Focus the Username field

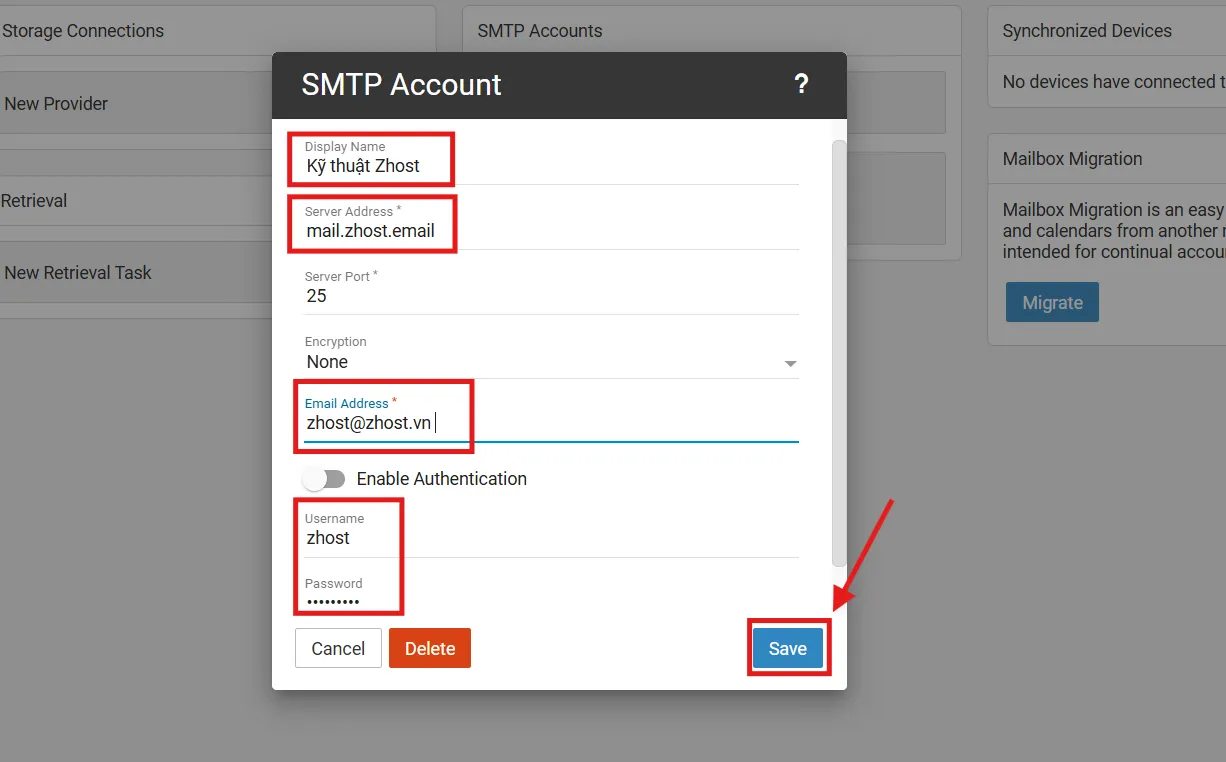point(550,538)
